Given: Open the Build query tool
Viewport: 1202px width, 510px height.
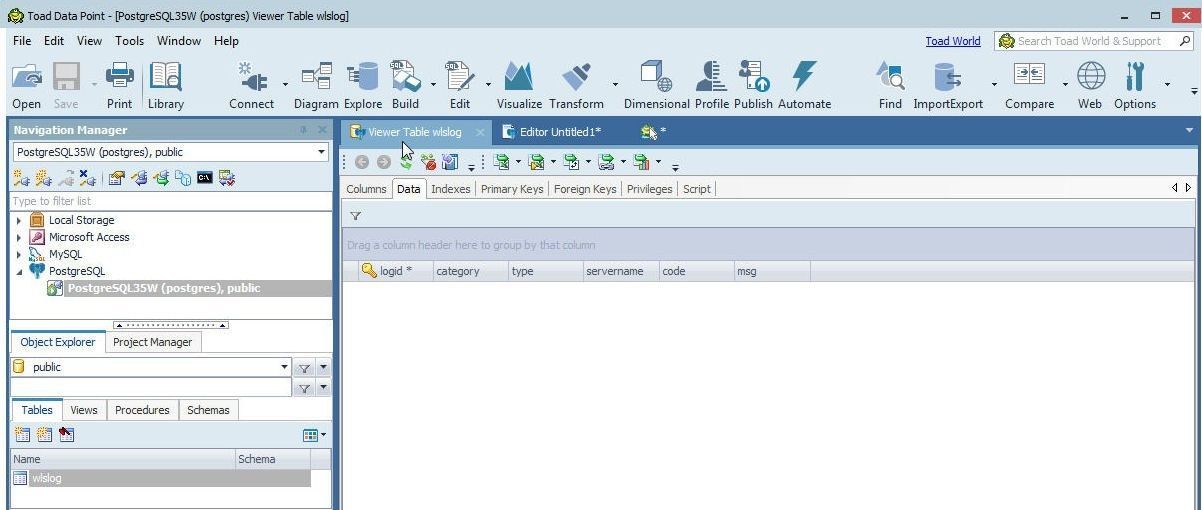Looking at the screenshot, I should click(x=405, y=85).
